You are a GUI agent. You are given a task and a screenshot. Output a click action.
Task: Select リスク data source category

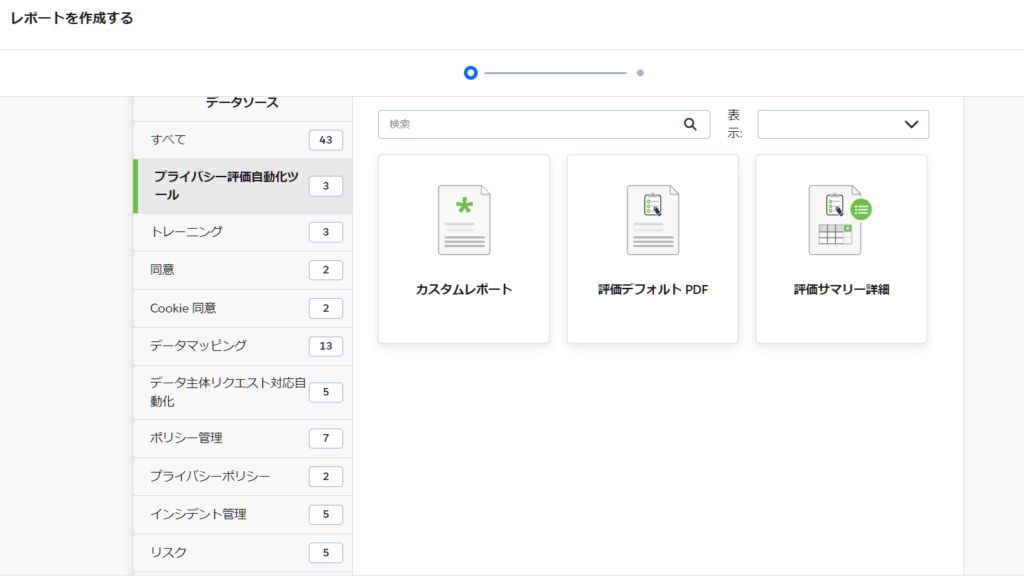pyautogui.click(x=242, y=552)
